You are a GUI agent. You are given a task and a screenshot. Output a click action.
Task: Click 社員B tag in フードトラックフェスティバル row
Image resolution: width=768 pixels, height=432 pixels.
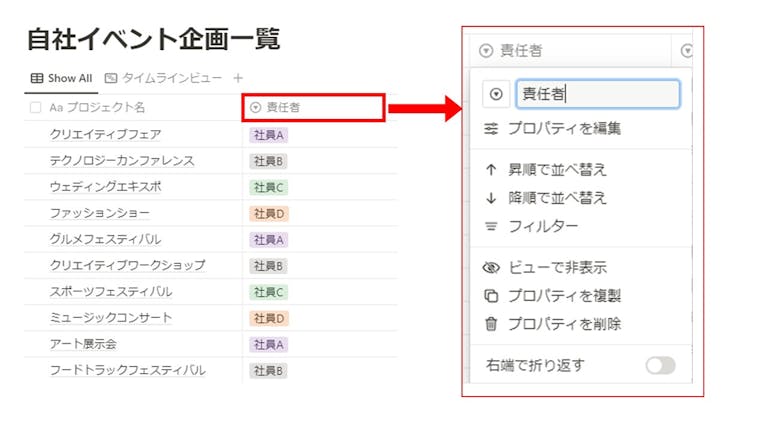coord(268,371)
